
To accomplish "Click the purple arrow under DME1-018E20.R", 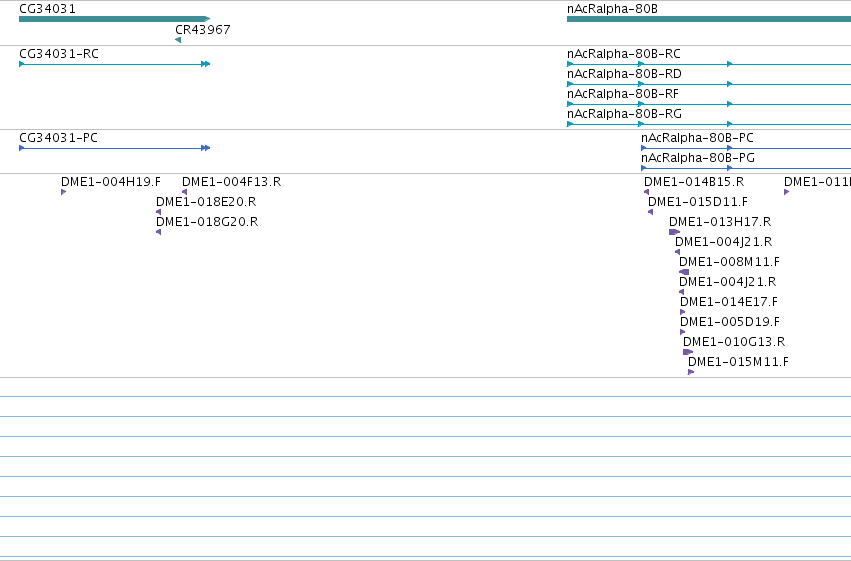I will (x=158, y=212).
